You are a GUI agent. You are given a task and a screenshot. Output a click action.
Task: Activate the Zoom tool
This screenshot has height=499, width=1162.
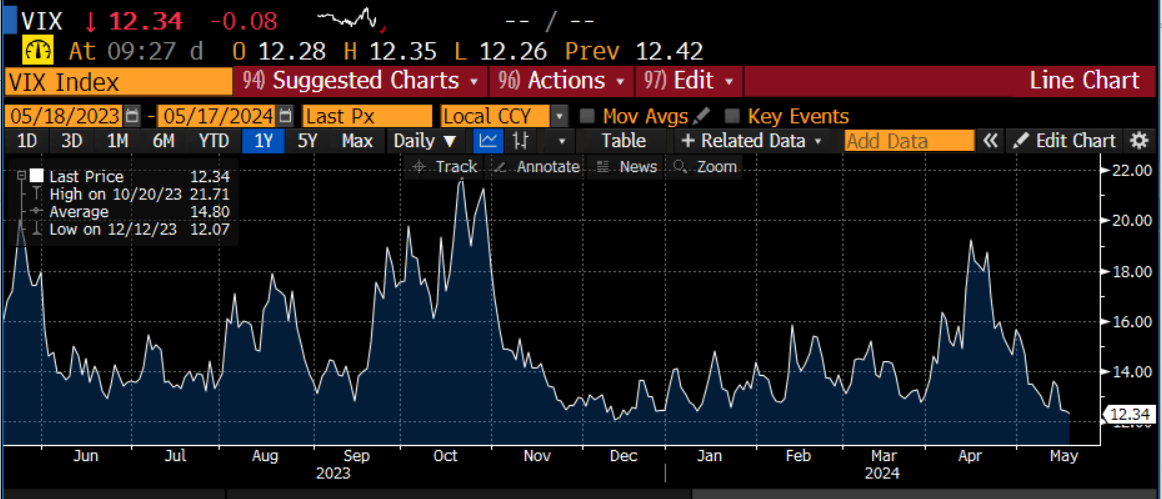pos(706,167)
